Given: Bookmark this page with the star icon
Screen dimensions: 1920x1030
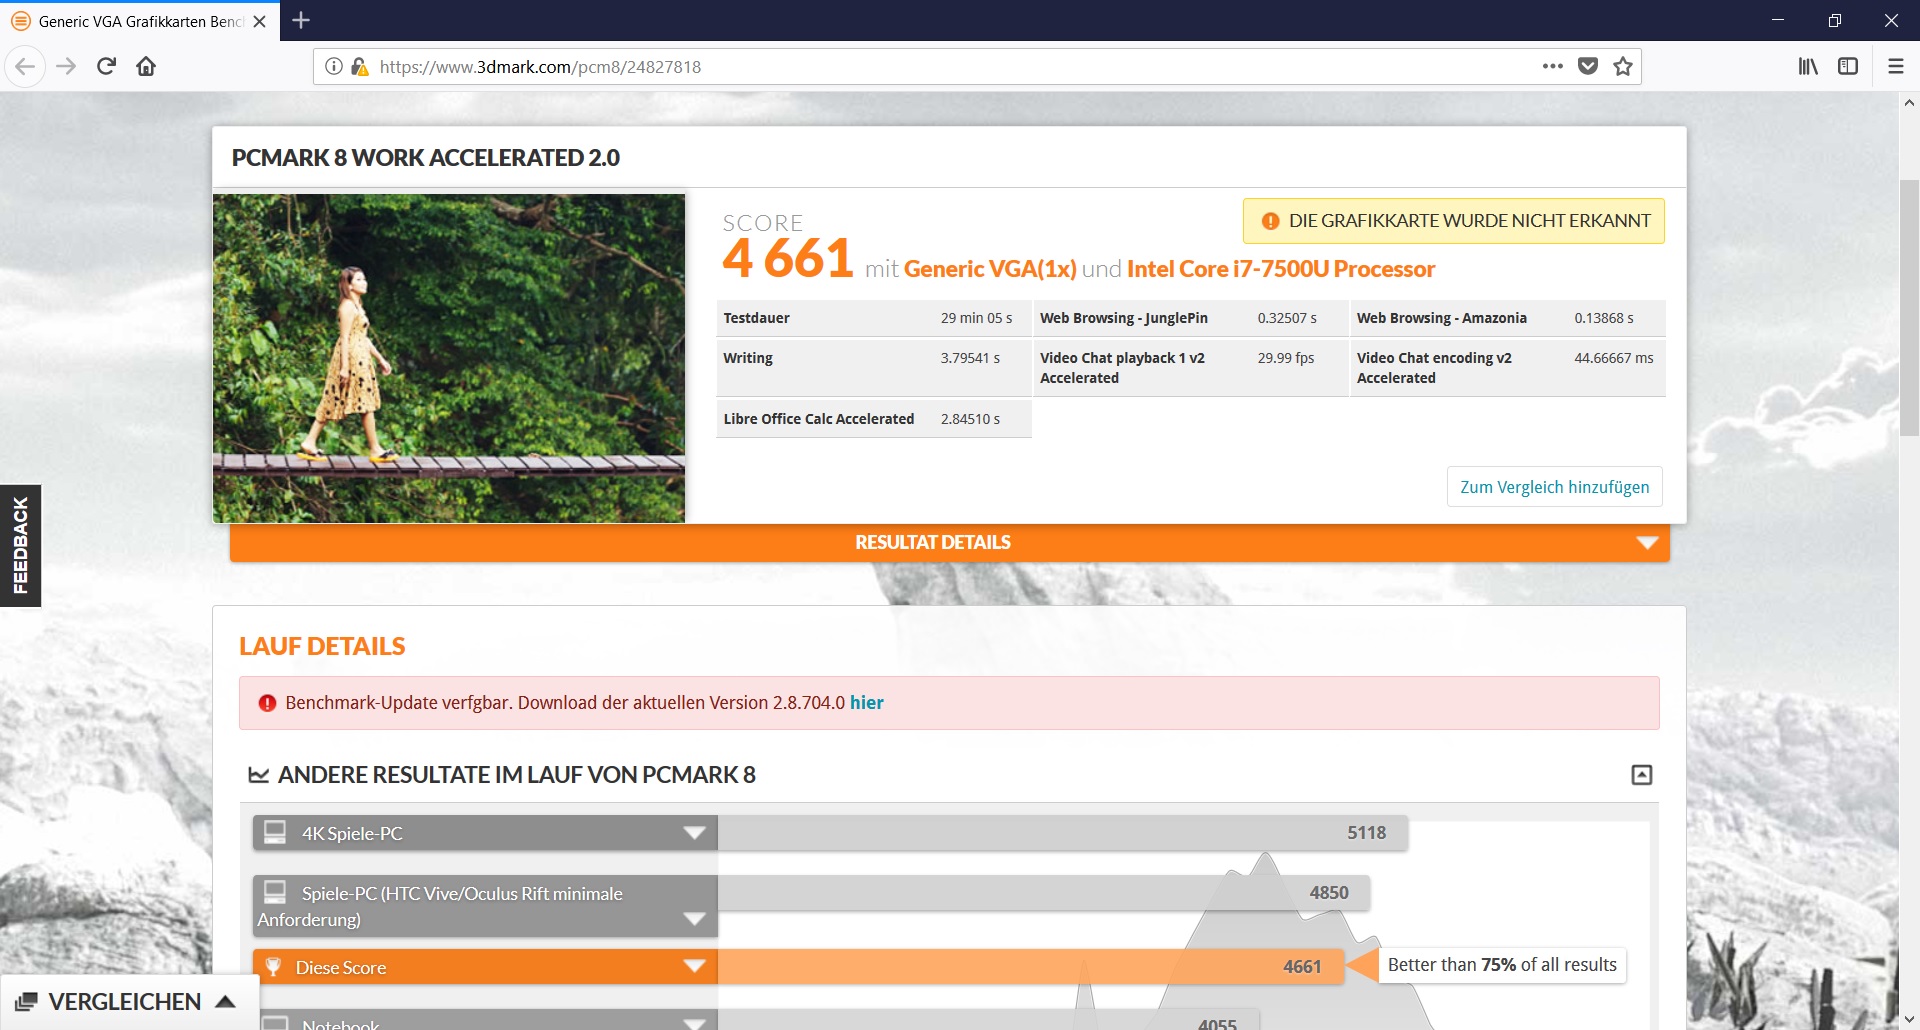Looking at the screenshot, I should (x=1623, y=67).
